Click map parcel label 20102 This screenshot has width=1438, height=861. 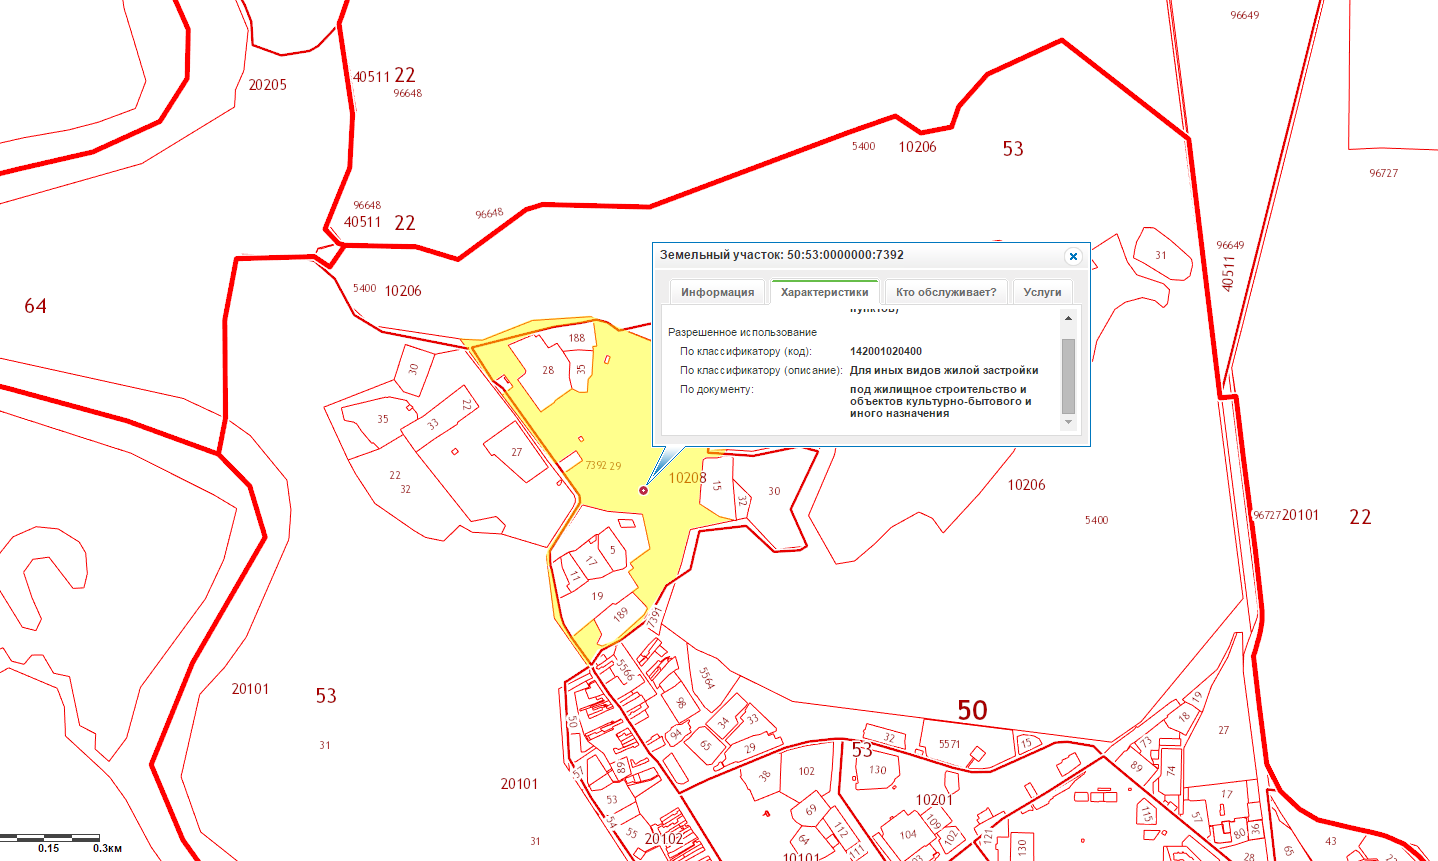coord(663,839)
